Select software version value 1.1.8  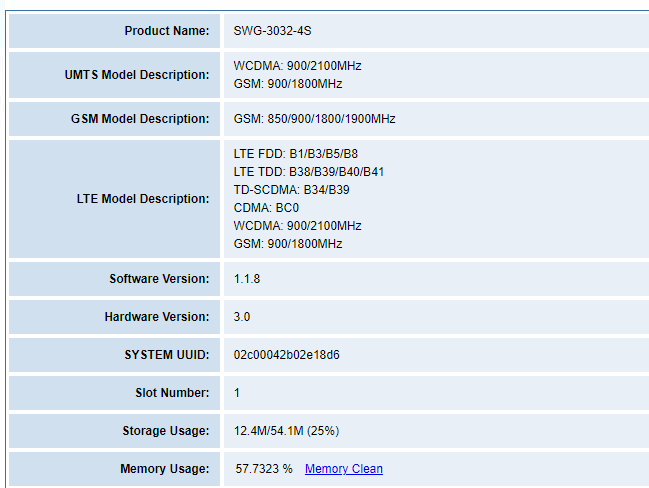247,279
